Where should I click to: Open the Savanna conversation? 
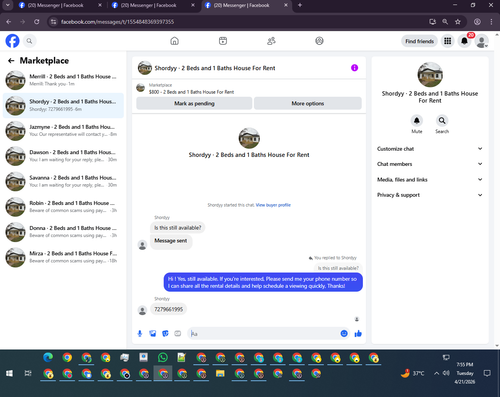tap(63, 181)
